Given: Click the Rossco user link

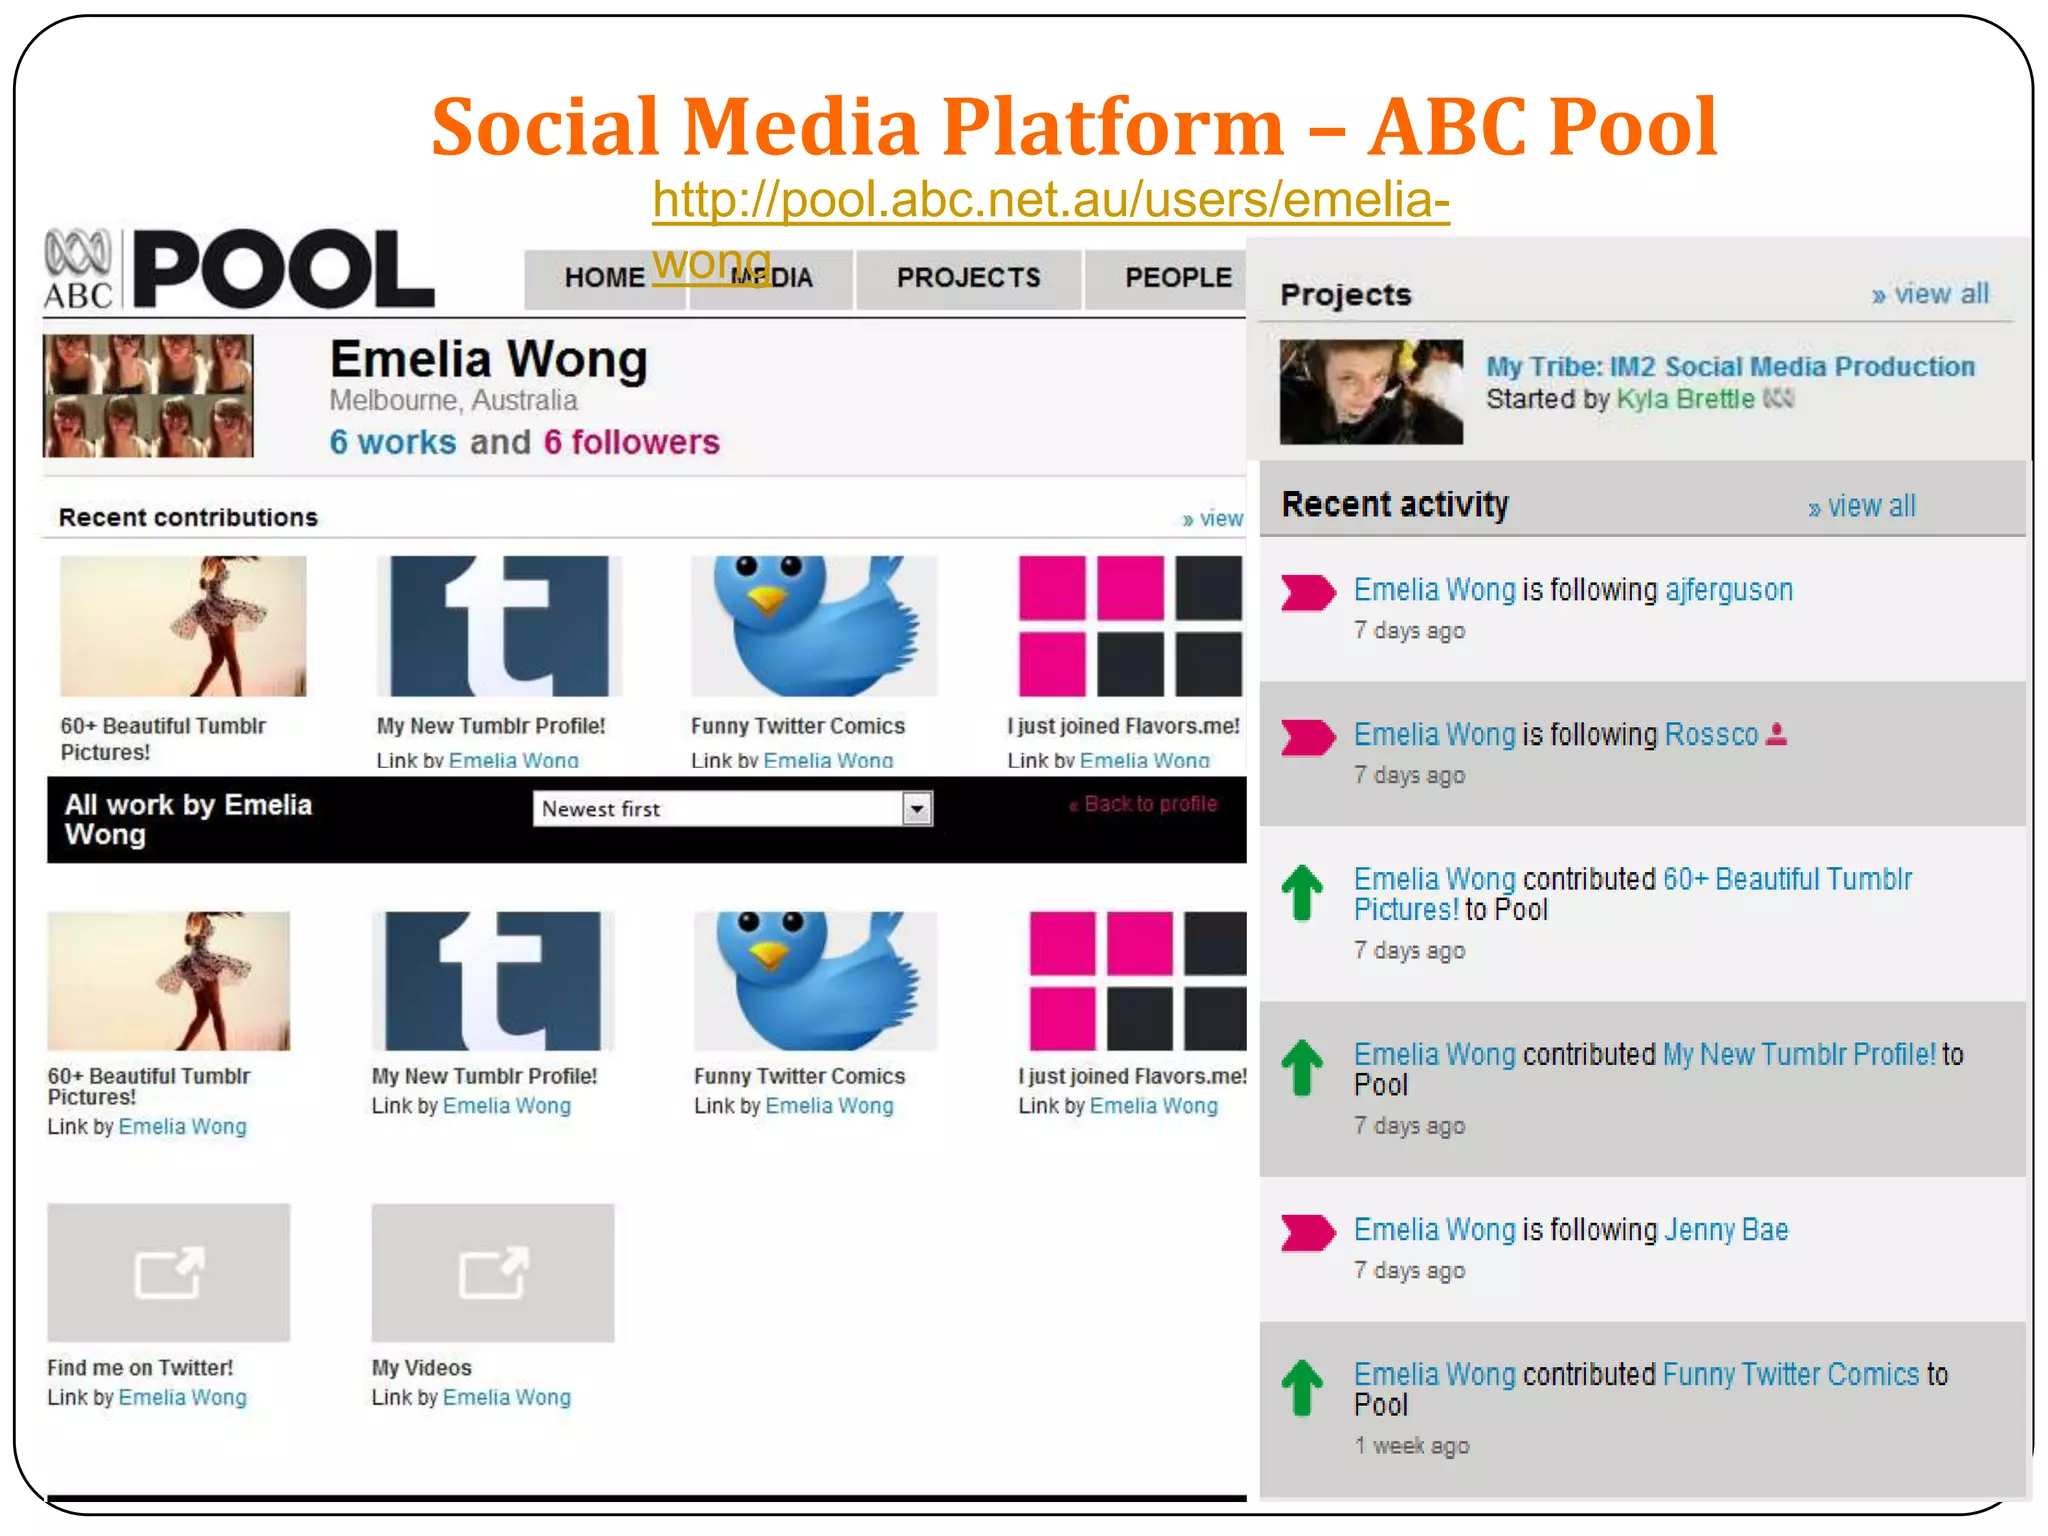Looking at the screenshot, I should (1711, 734).
